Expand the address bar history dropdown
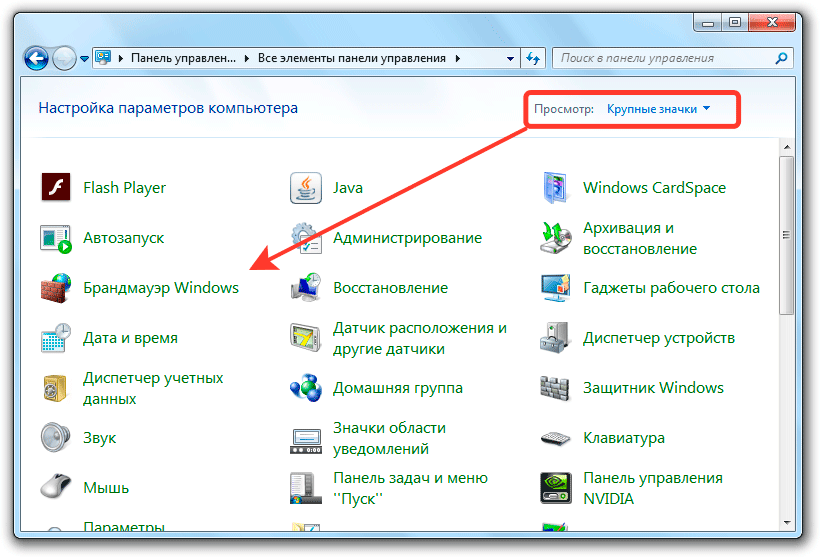 (x=510, y=59)
